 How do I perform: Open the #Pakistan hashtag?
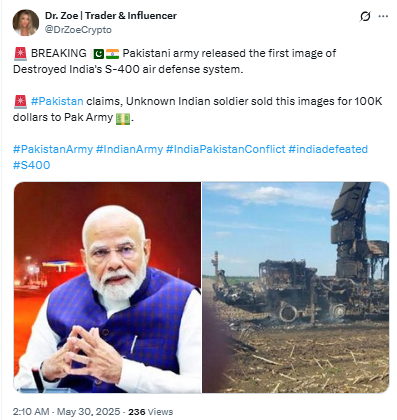click(57, 101)
